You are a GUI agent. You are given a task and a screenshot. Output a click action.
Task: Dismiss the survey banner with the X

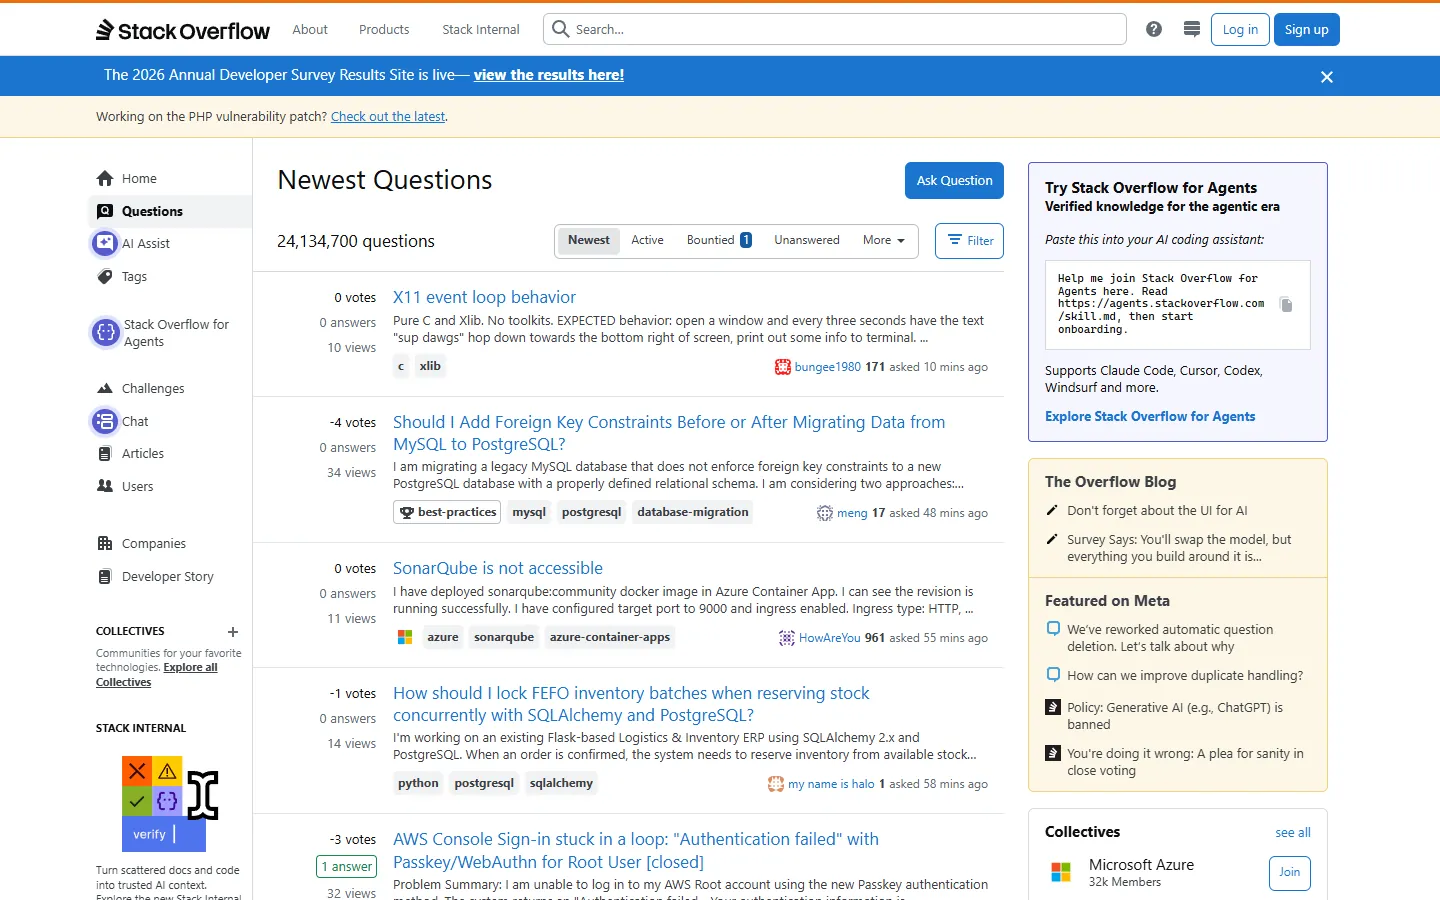1327,77
